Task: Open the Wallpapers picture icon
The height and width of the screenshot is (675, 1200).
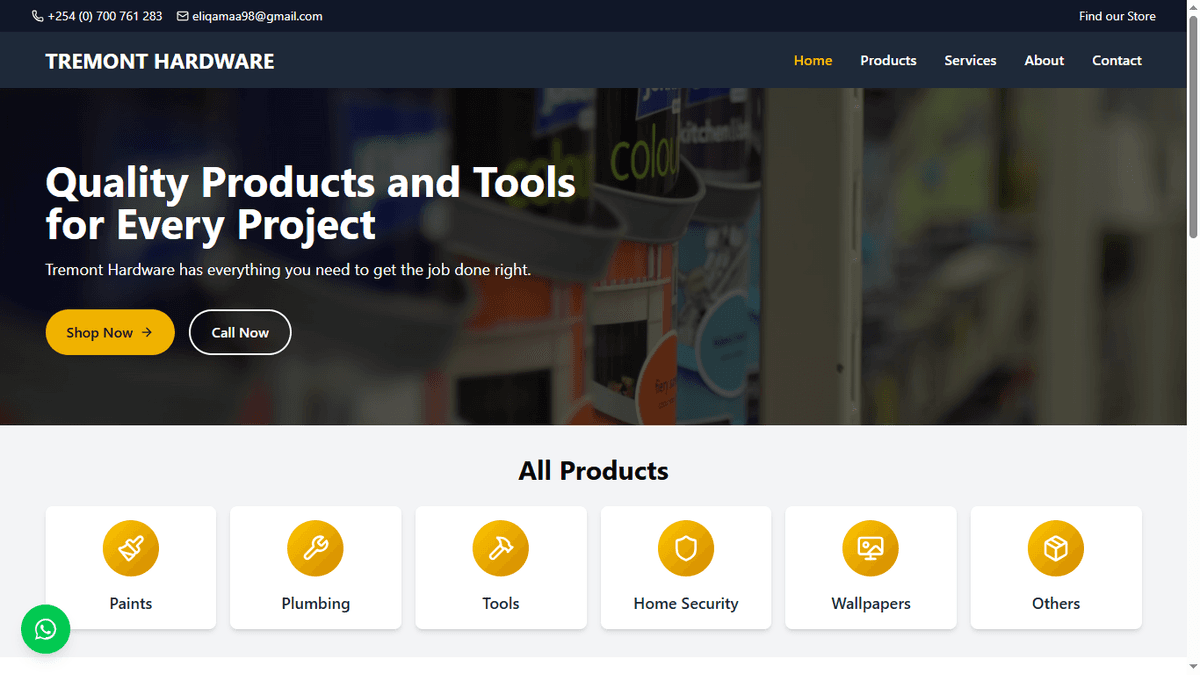Action: [x=870, y=548]
